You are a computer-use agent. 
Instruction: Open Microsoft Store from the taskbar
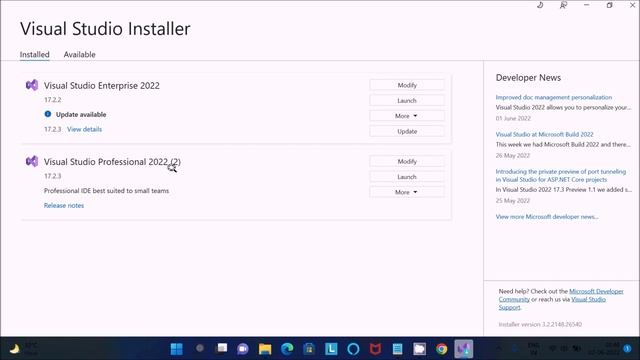309,349
